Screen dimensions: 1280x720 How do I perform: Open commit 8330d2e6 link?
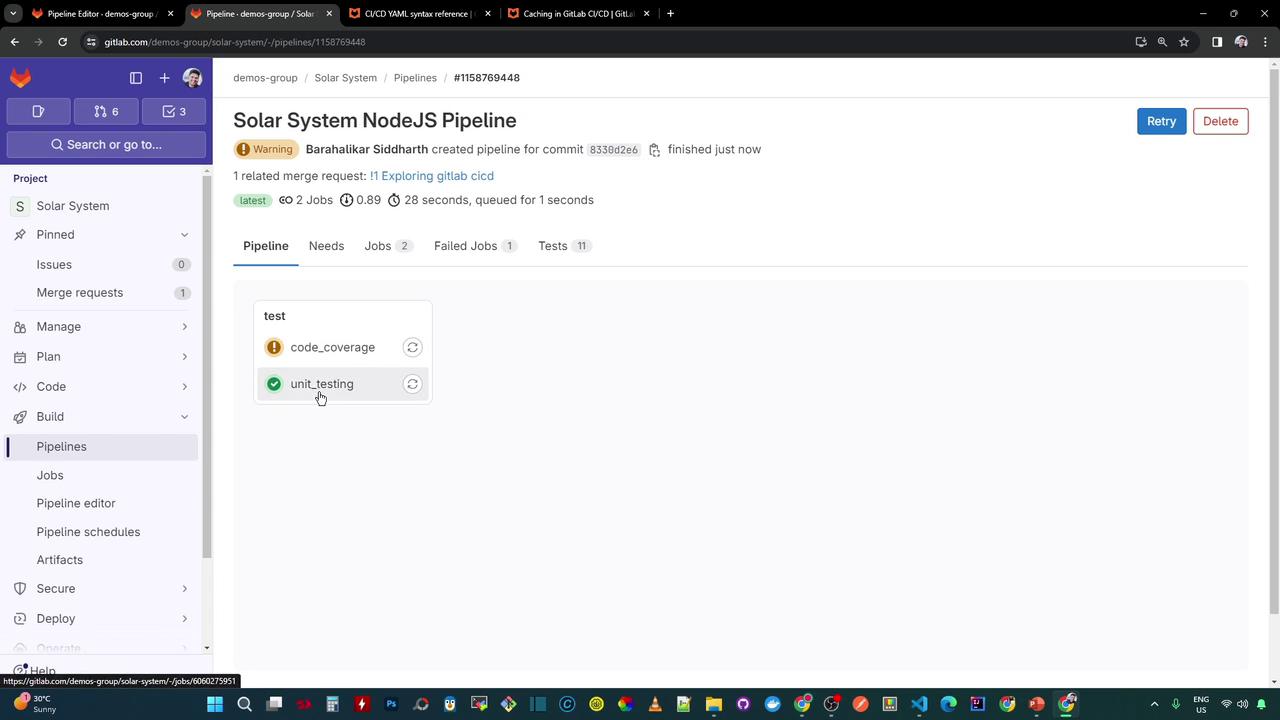[613, 150]
